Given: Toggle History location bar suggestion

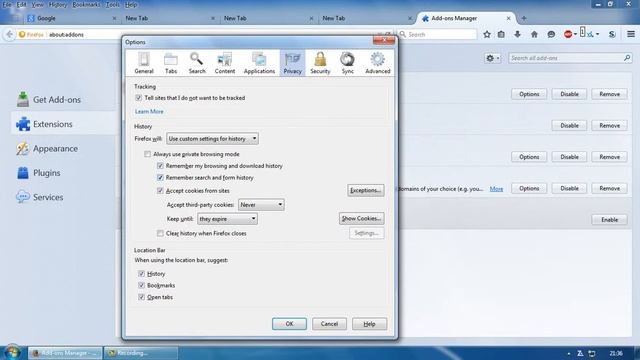Looking at the screenshot, I should click(x=141, y=273).
